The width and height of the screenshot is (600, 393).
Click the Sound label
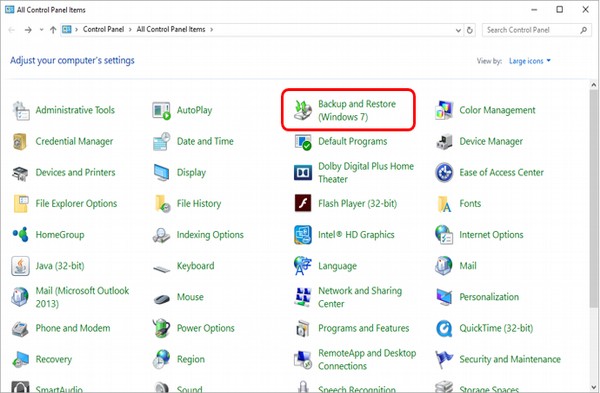(x=189, y=389)
